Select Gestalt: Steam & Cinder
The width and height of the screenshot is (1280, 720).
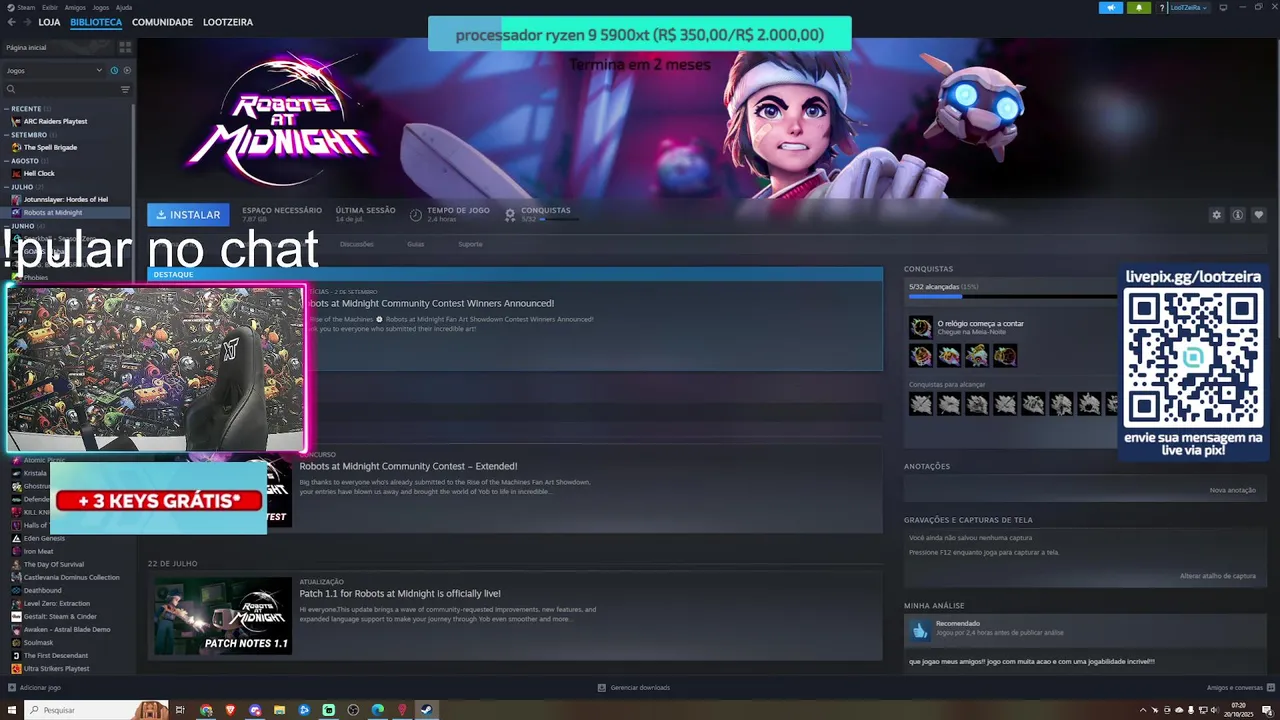click(x=60, y=616)
